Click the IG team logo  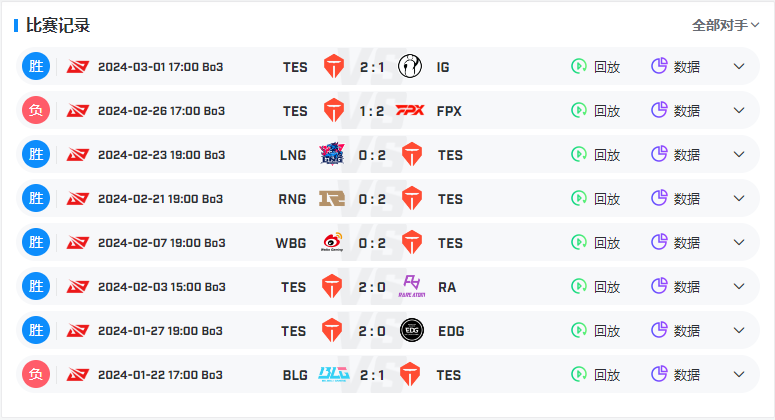coord(410,66)
